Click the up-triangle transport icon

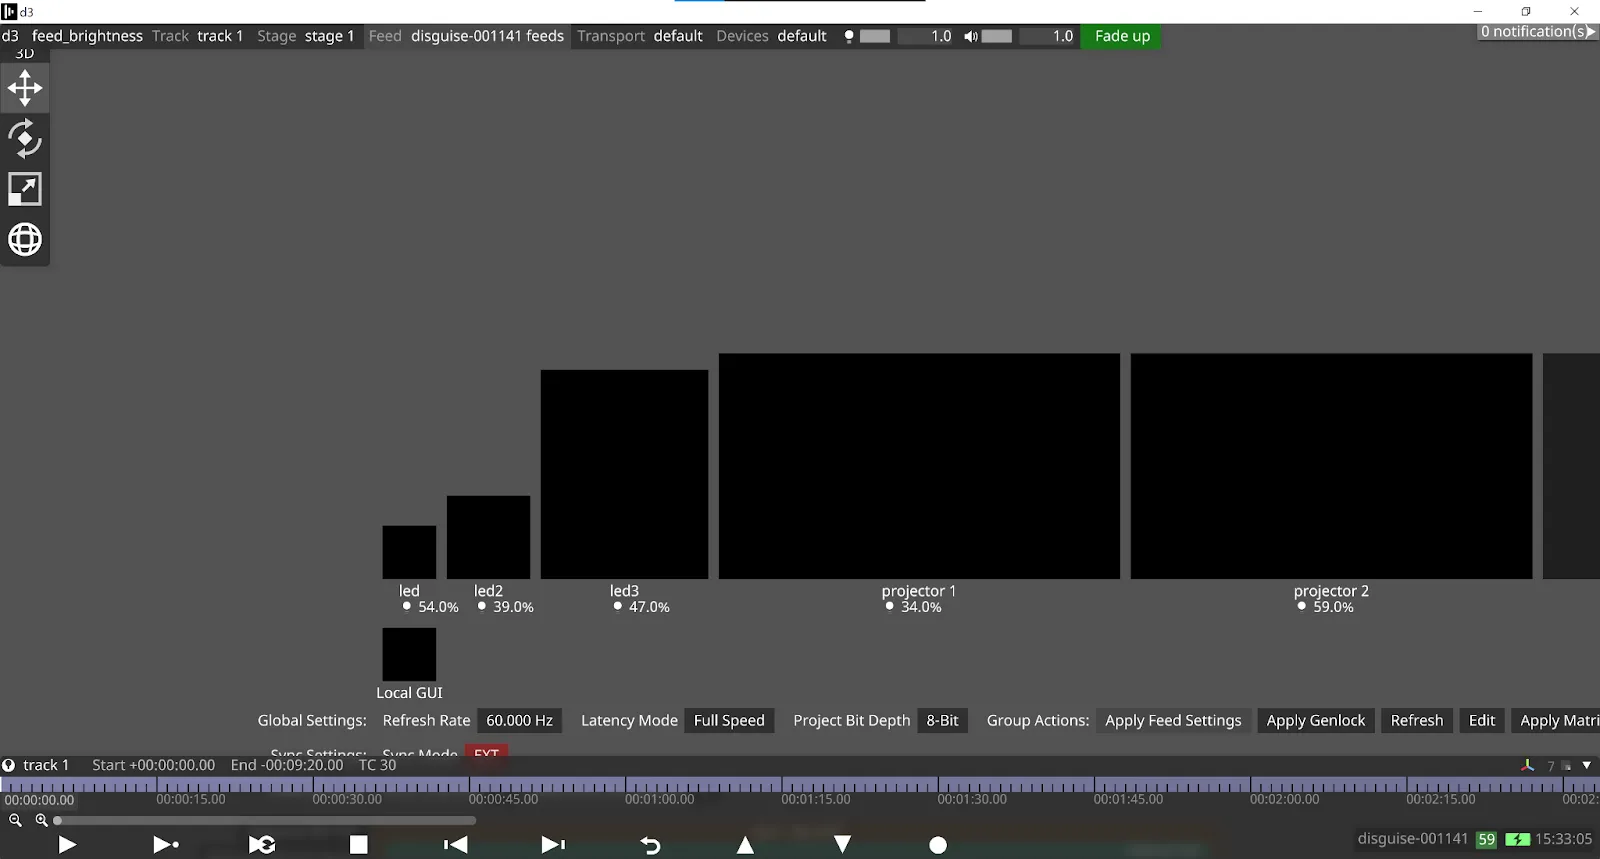click(x=746, y=845)
